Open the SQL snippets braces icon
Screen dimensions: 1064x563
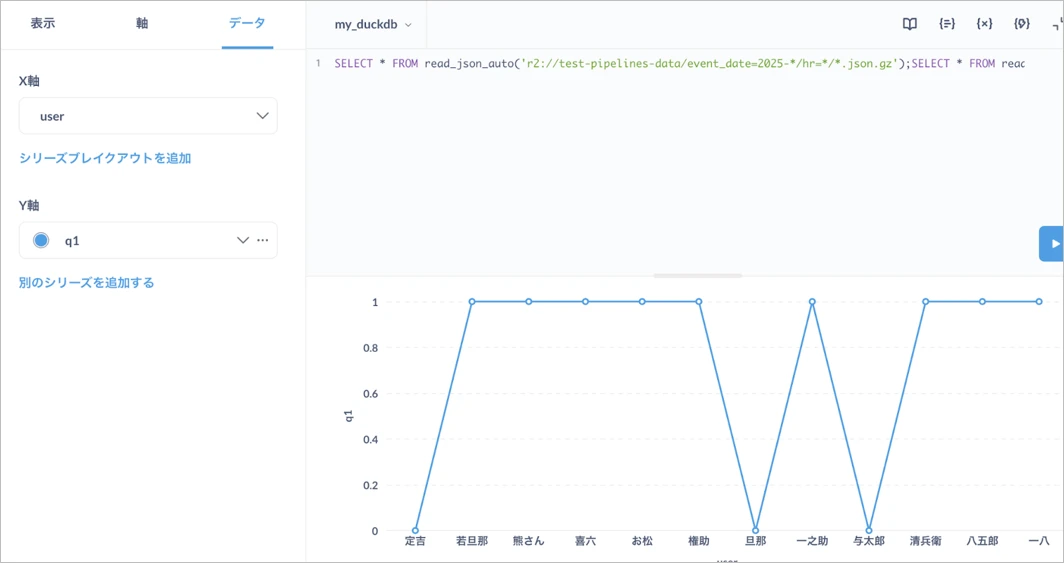[1021, 24]
